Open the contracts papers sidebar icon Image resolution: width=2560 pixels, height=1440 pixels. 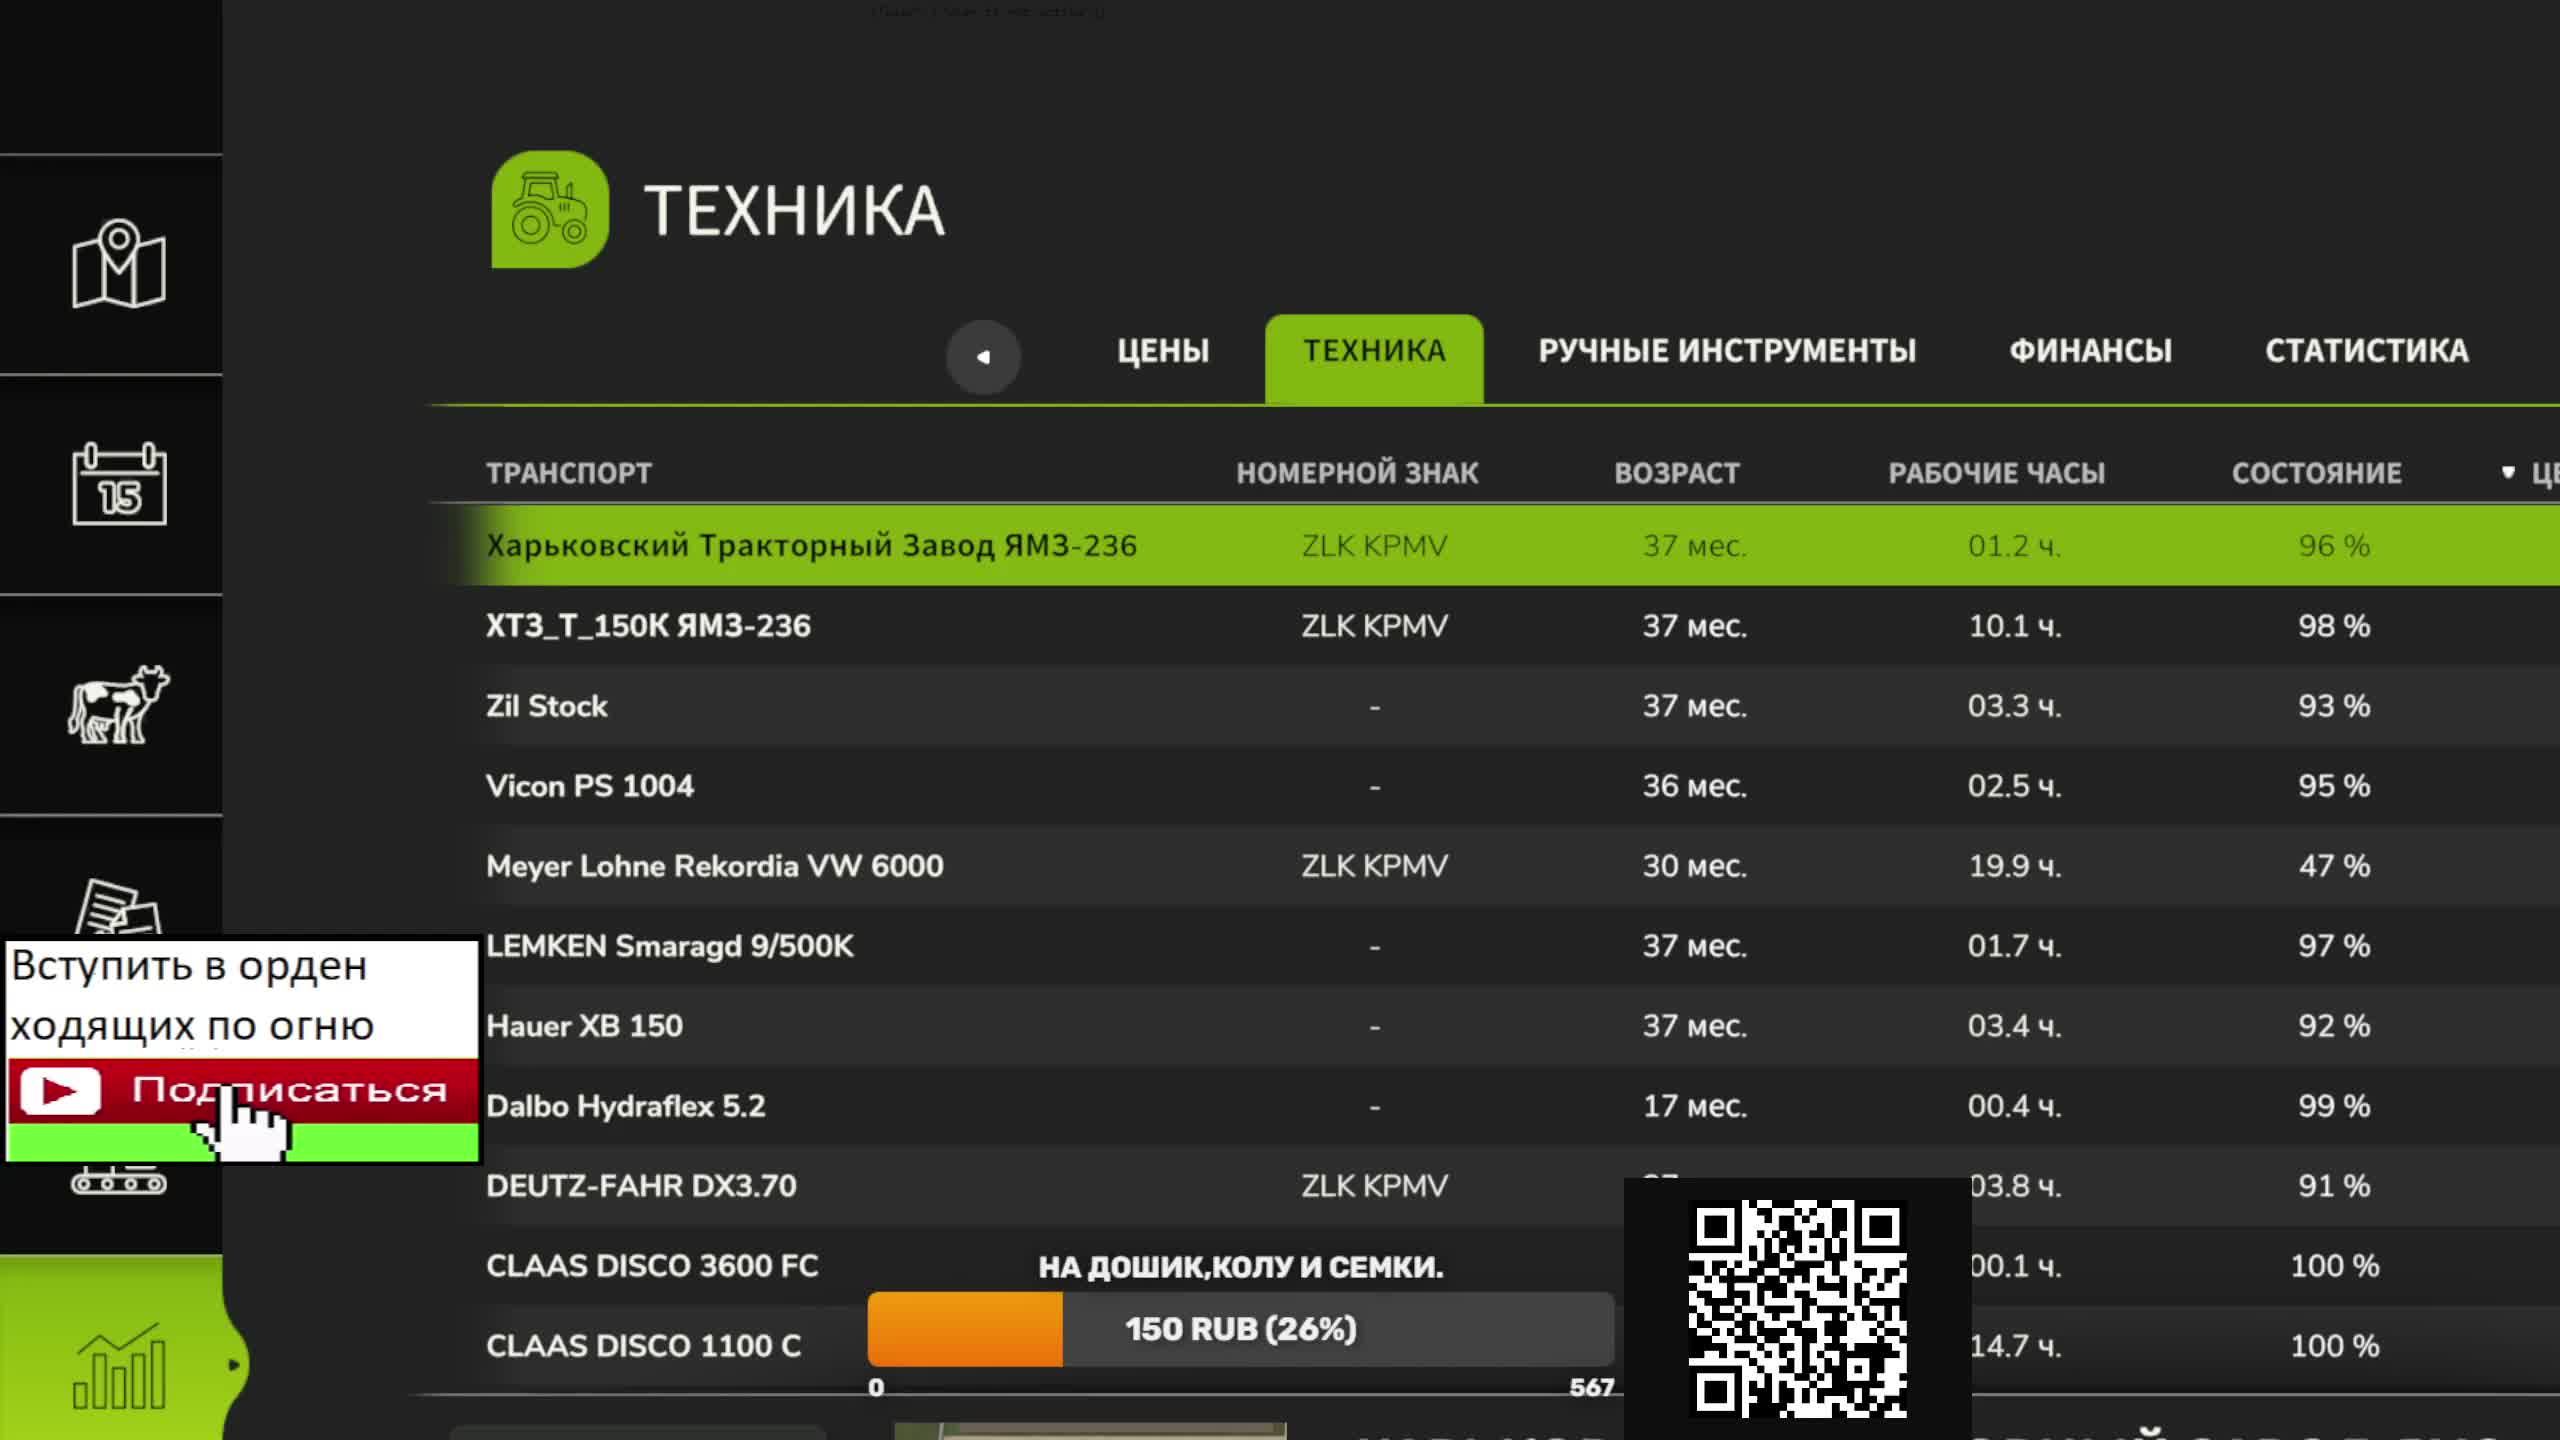click(x=118, y=907)
